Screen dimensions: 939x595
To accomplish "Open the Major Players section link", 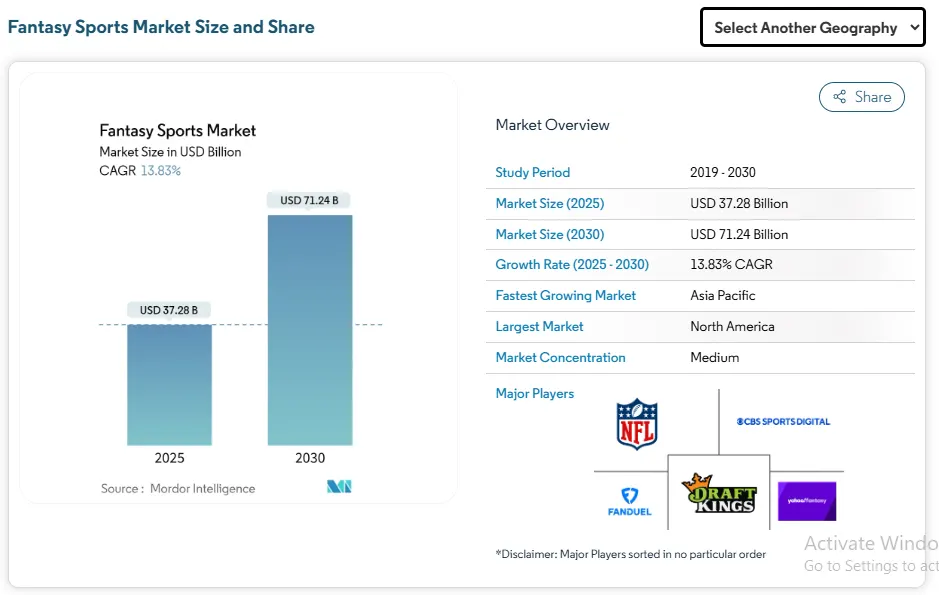I will 535,393.
